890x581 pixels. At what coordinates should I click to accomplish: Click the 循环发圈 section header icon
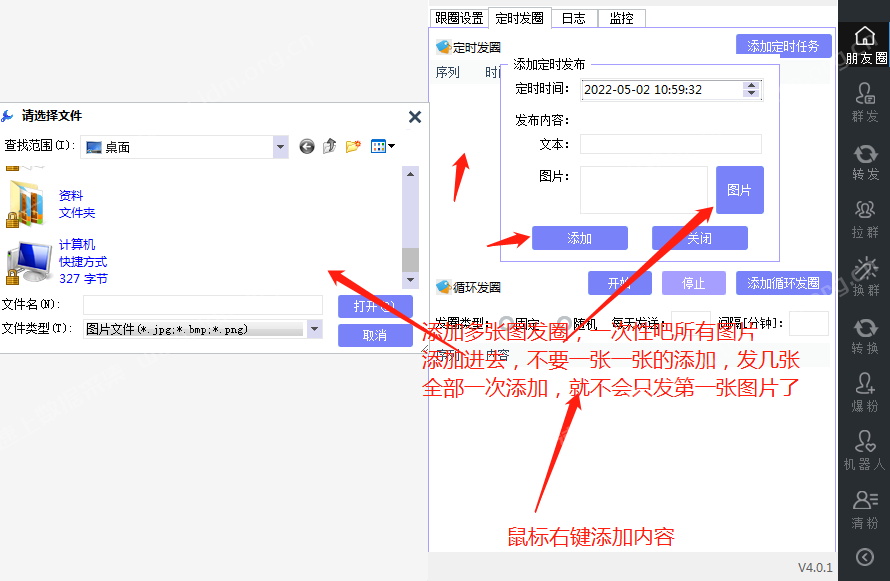[443, 287]
